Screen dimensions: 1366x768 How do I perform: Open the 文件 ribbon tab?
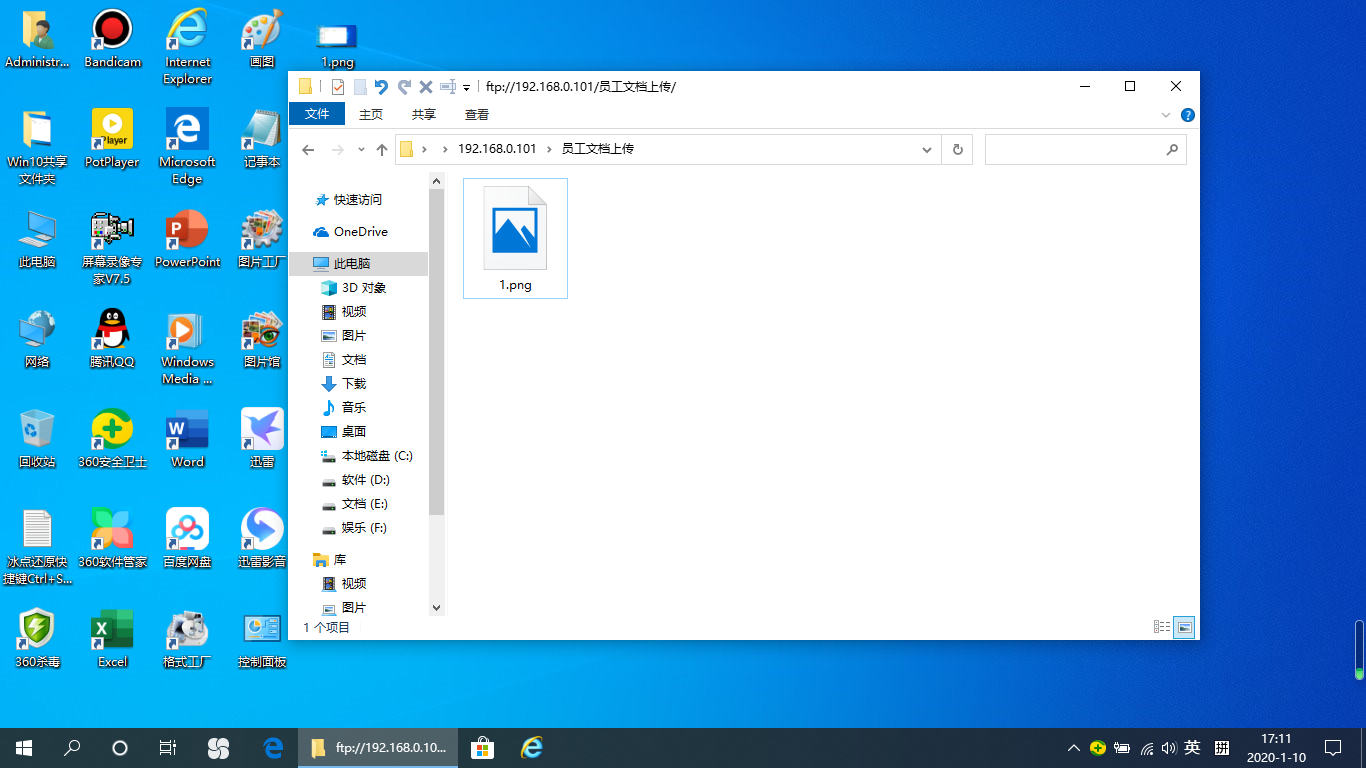[x=317, y=114]
